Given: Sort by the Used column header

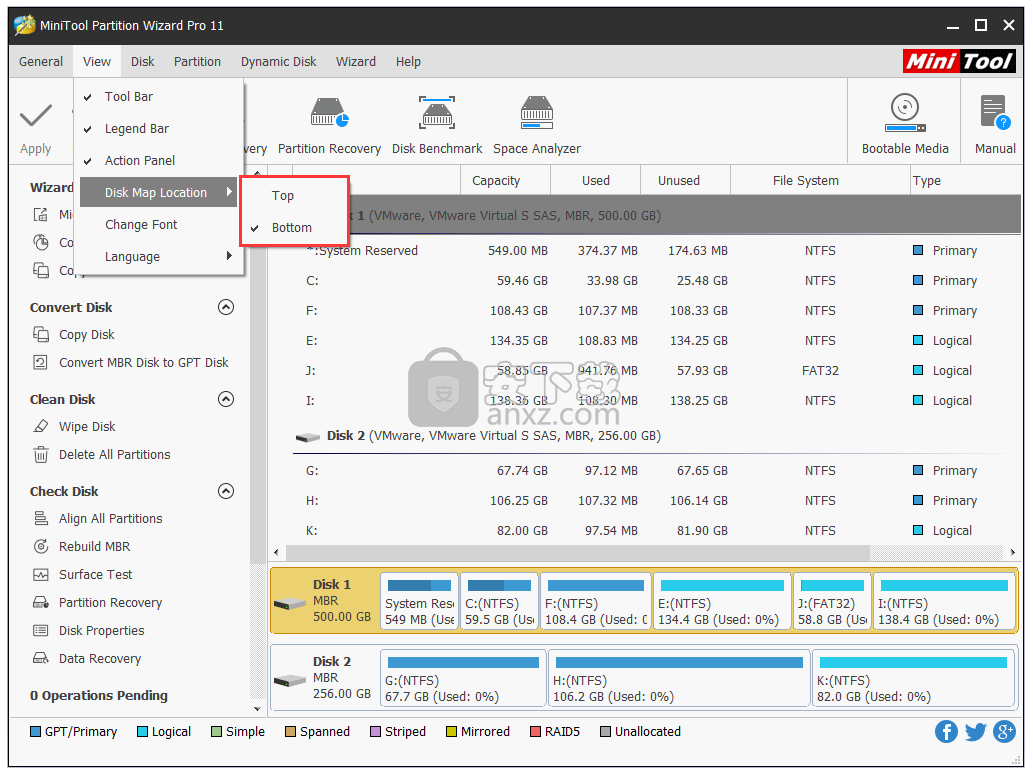Looking at the screenshot, I should click(x=596, y=181).
